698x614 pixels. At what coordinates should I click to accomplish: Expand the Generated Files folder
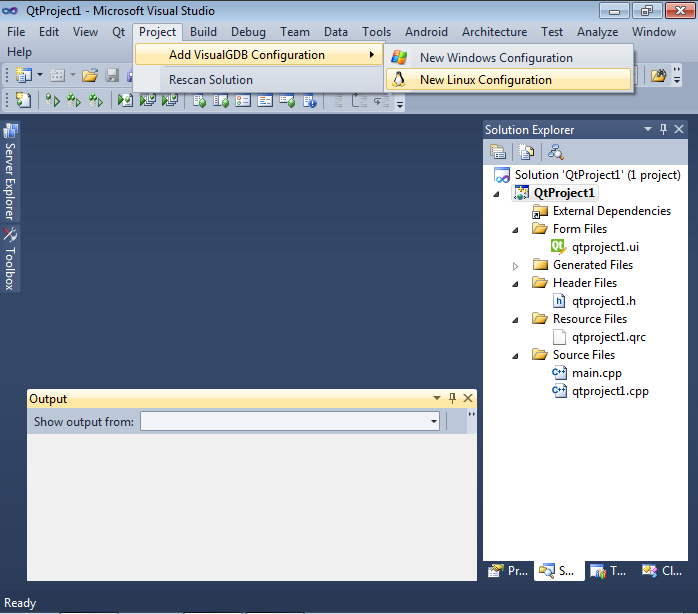tap(515, 266)
